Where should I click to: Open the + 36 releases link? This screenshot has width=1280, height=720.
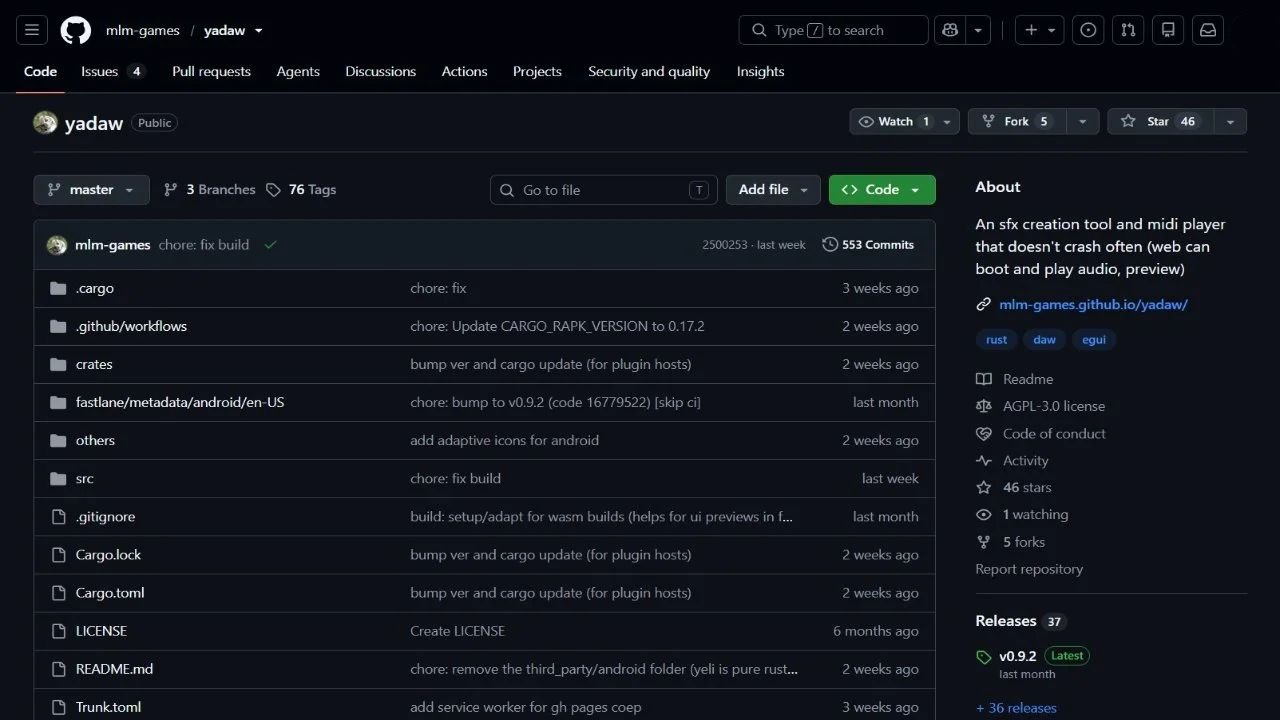point(1016,708)
